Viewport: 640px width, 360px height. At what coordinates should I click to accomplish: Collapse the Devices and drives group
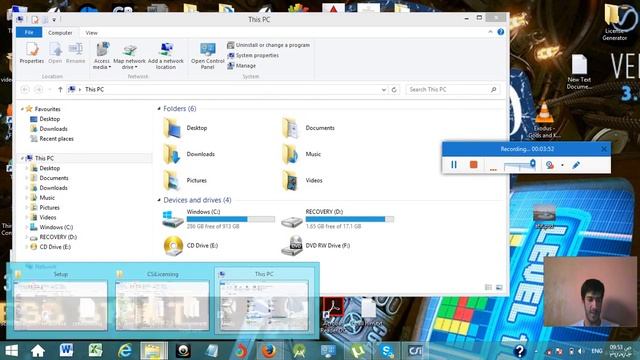(x=159, y=200)
